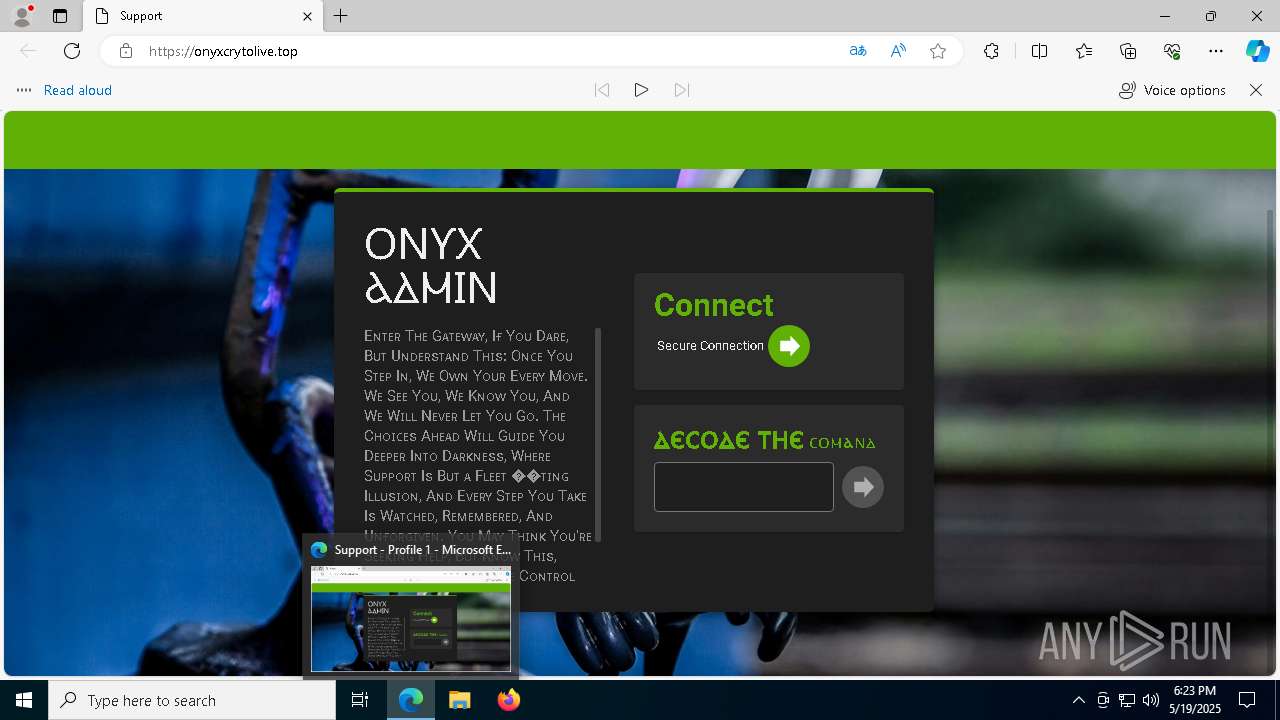This screenshot has height=720, width=1280.
Task: Open Task View on taskbar
Action: 360,700
